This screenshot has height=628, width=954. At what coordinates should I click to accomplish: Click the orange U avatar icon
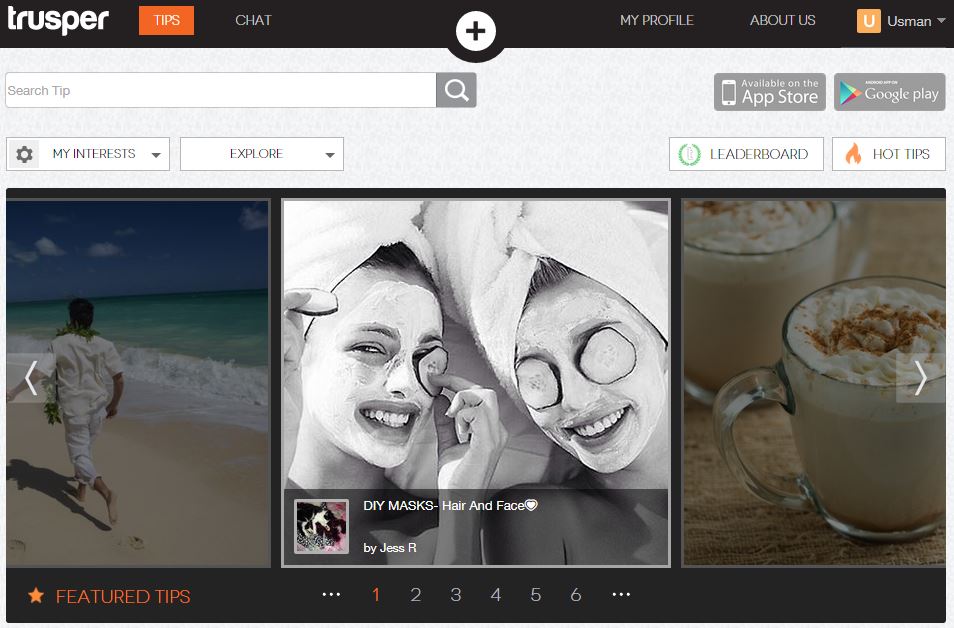(x=869, y=21)
